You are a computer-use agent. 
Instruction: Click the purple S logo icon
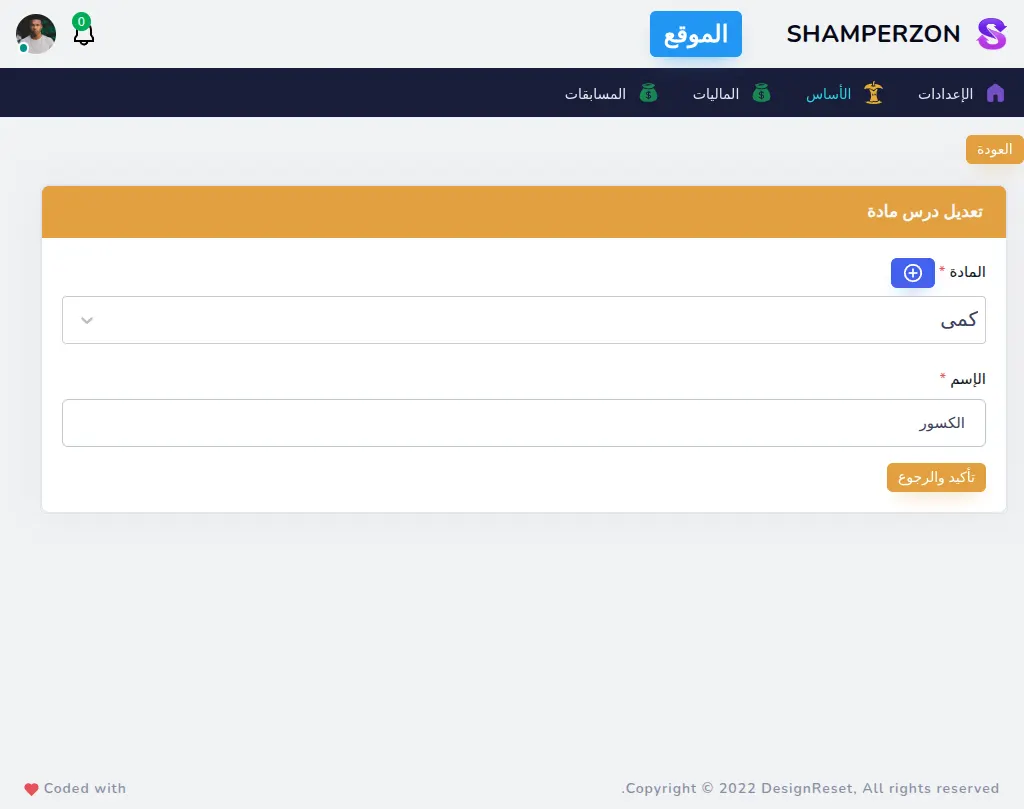(990, 34)
